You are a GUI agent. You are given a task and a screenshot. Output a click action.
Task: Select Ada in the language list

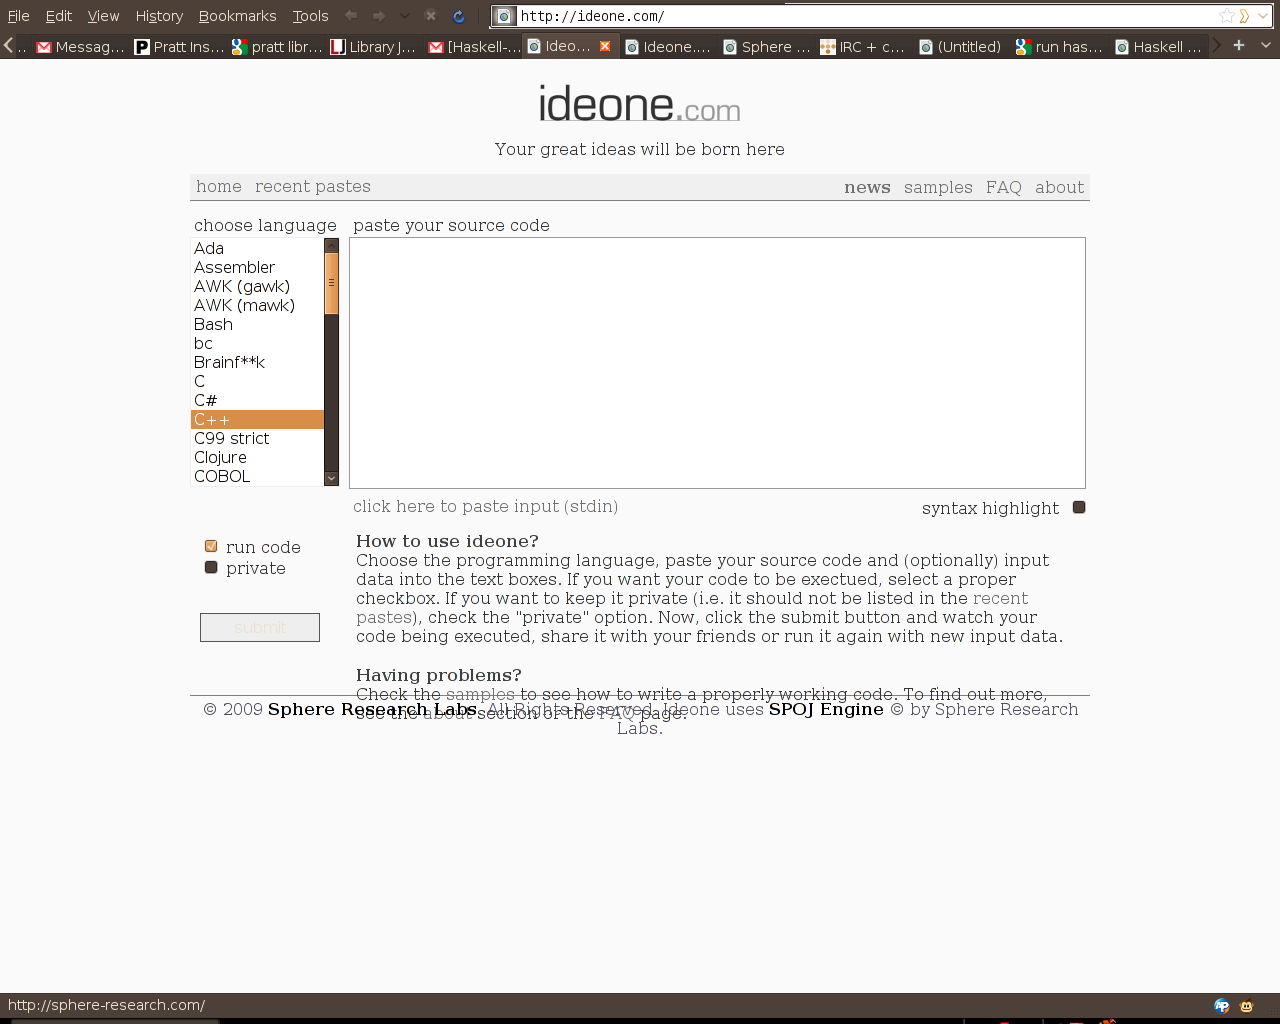coord(257,248)
